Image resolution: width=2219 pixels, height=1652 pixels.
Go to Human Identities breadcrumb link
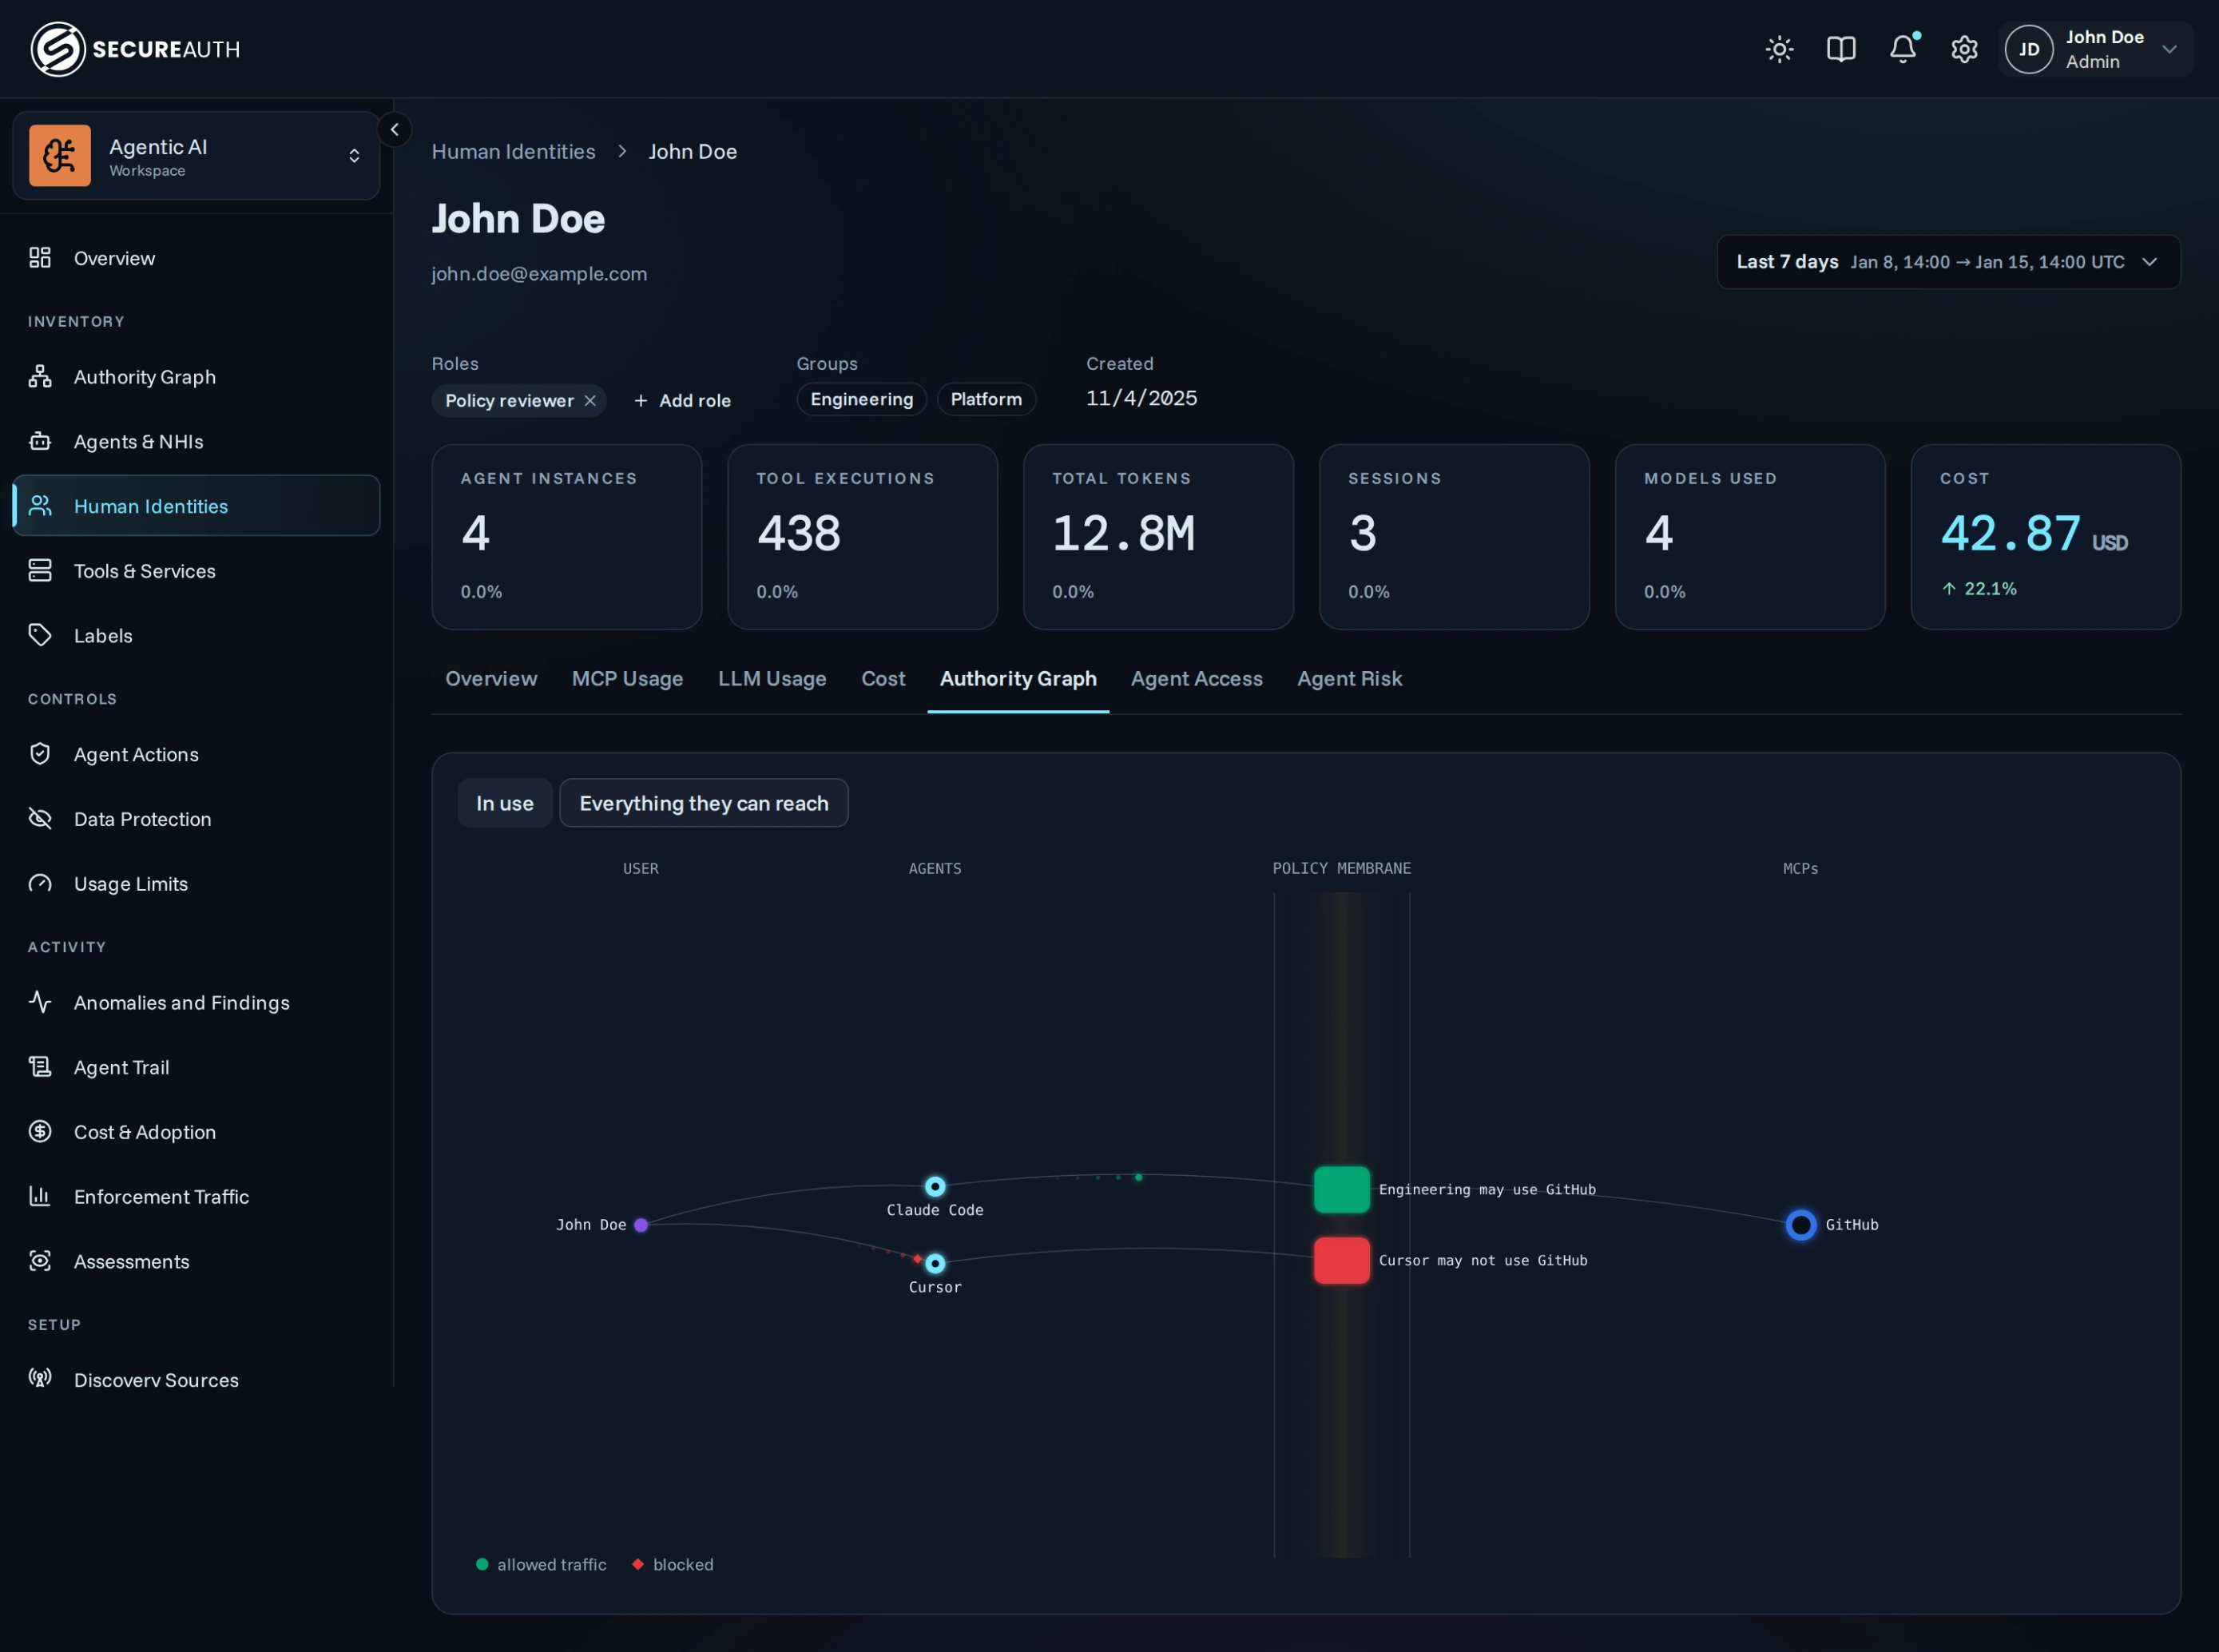(513, 152)
